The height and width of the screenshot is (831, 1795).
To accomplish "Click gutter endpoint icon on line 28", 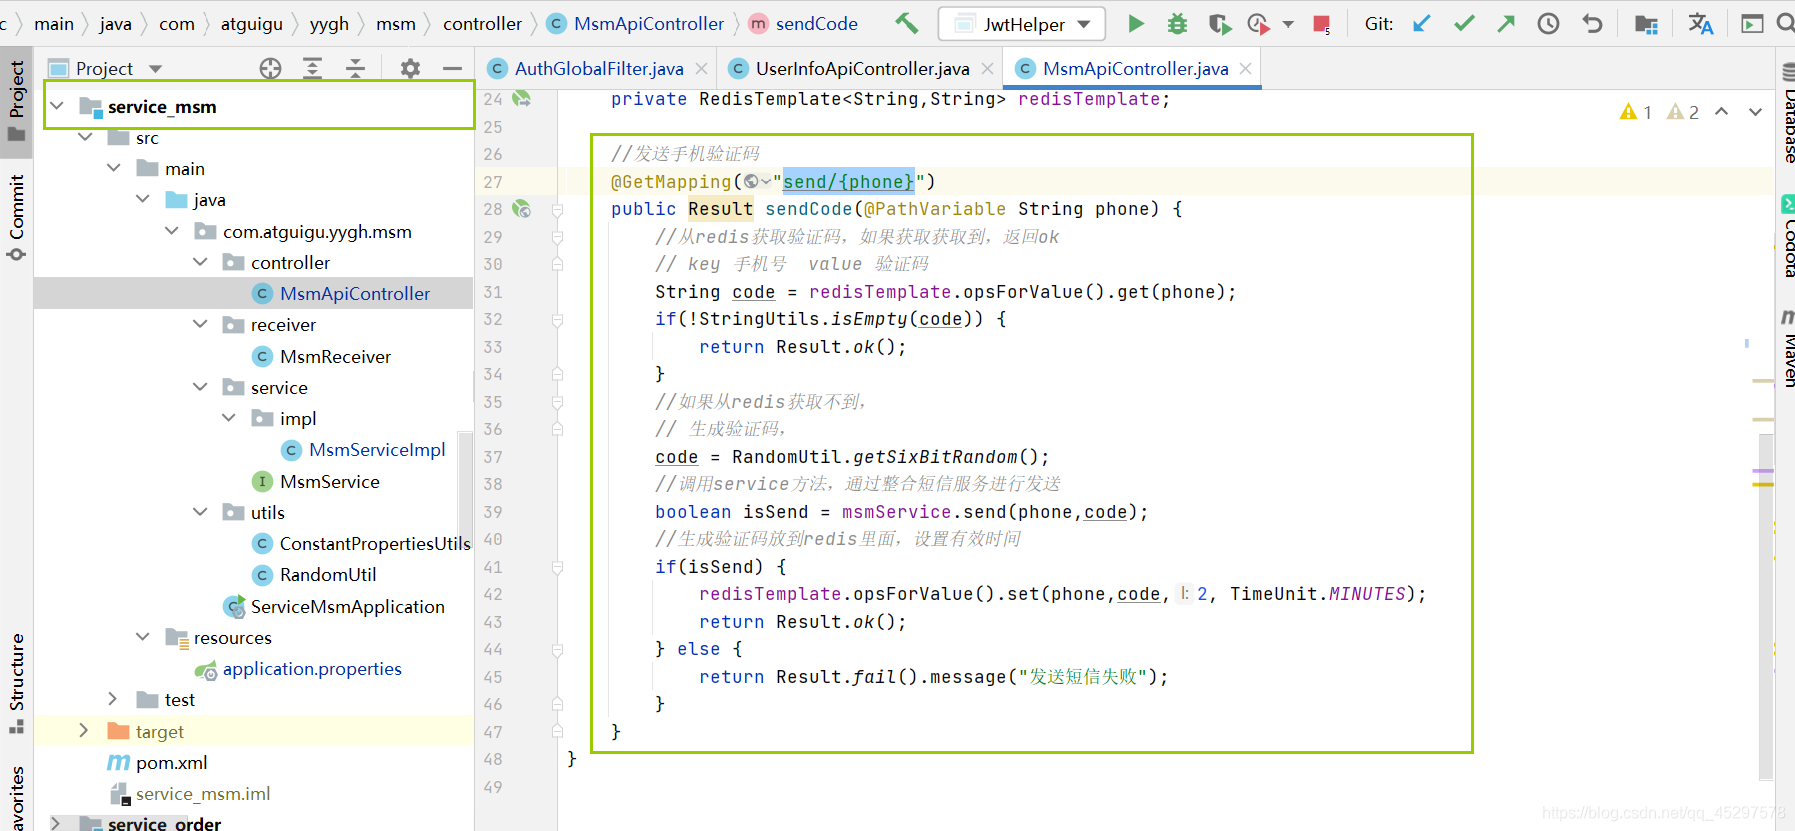I will [521, 208].
